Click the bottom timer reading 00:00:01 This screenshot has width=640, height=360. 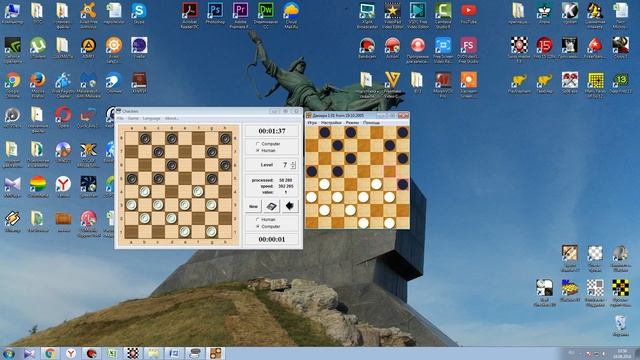pos(272,239)
